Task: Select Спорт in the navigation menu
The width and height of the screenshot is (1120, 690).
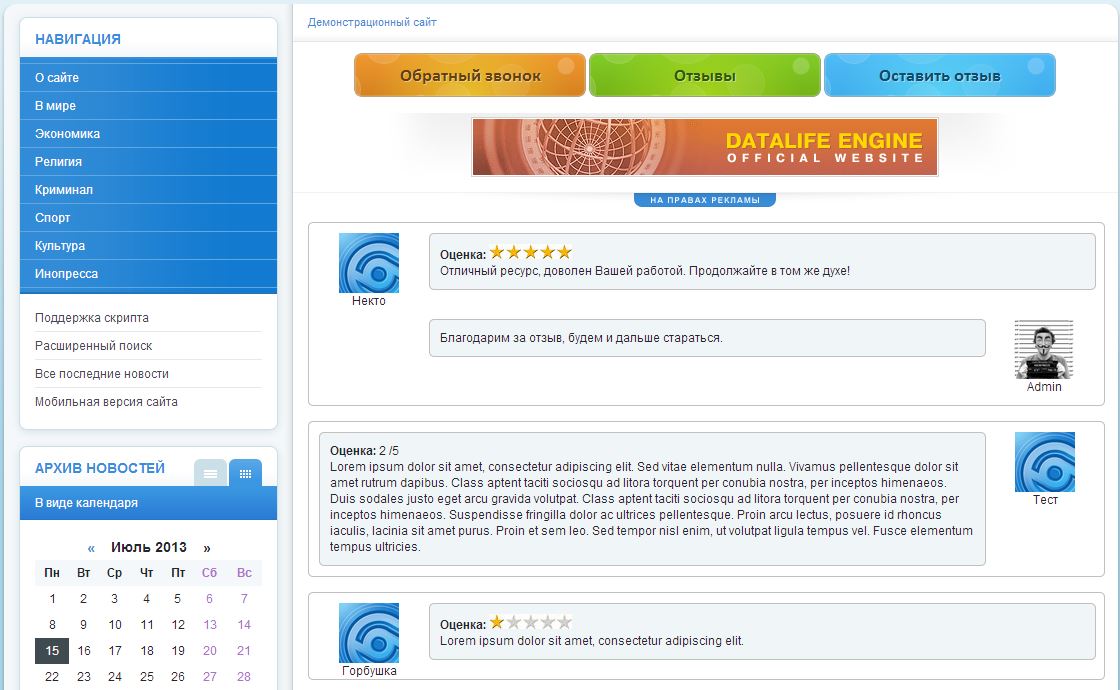Action: [x=53, y=218]
